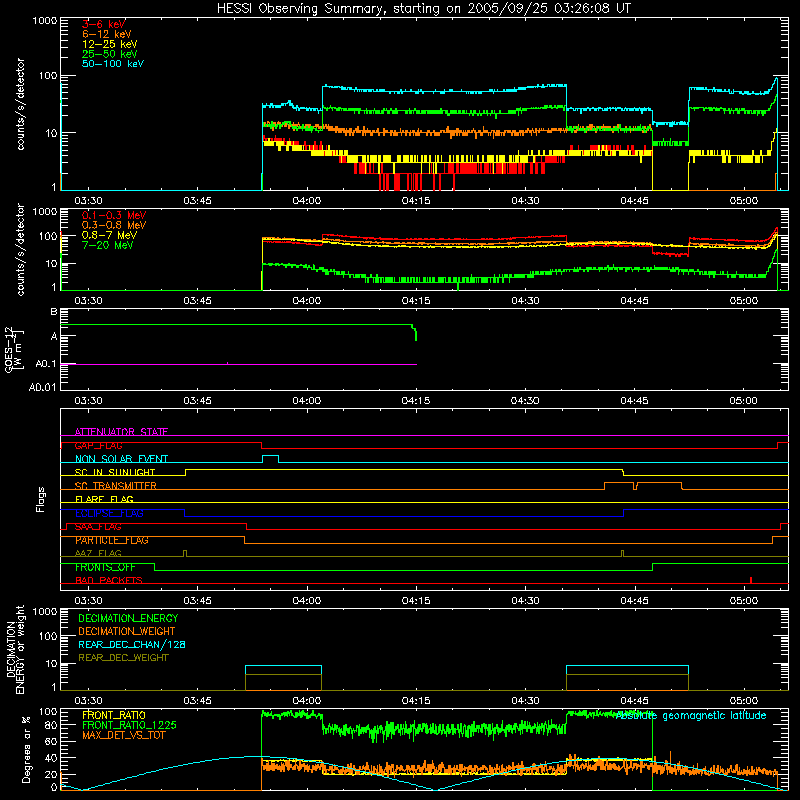Click the 0.1-0.3 MeV legend label
The width and height of the screenshot is (800, 800).
pyautogui.click(x=114, y=215)
